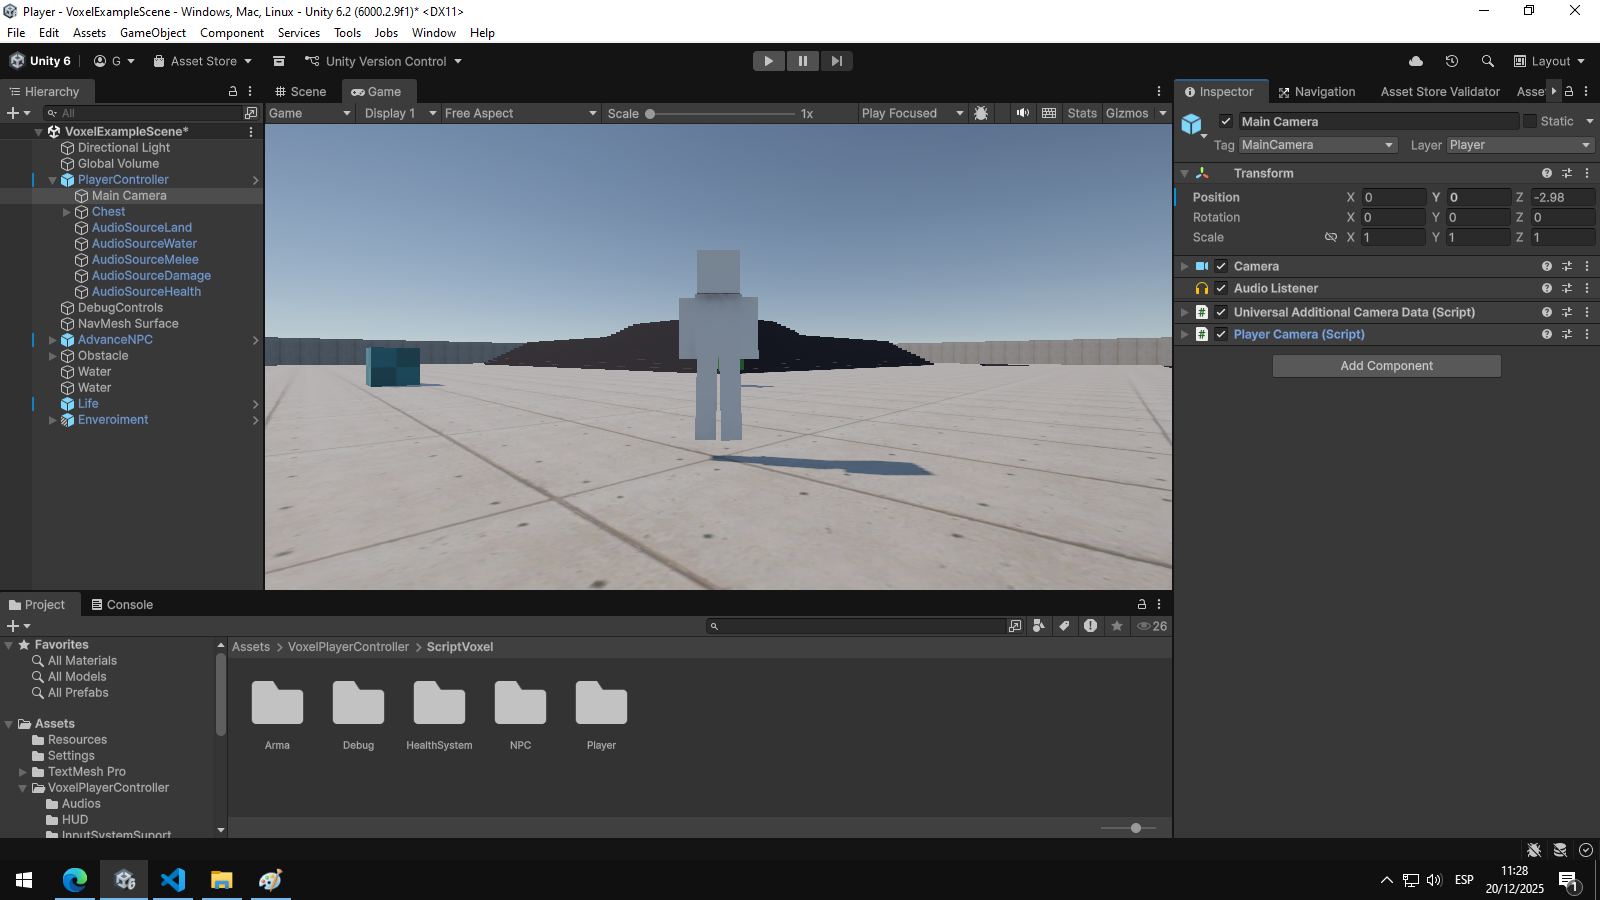Open the Layout dropdown
The width and height of the screenshot is (1600, 900).
pyautogui.click(x=1549, y=61)
